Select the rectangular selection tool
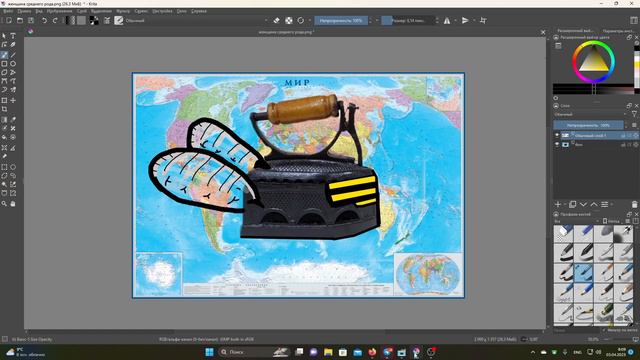The image size is (640, 360). (x=4, y=167)
